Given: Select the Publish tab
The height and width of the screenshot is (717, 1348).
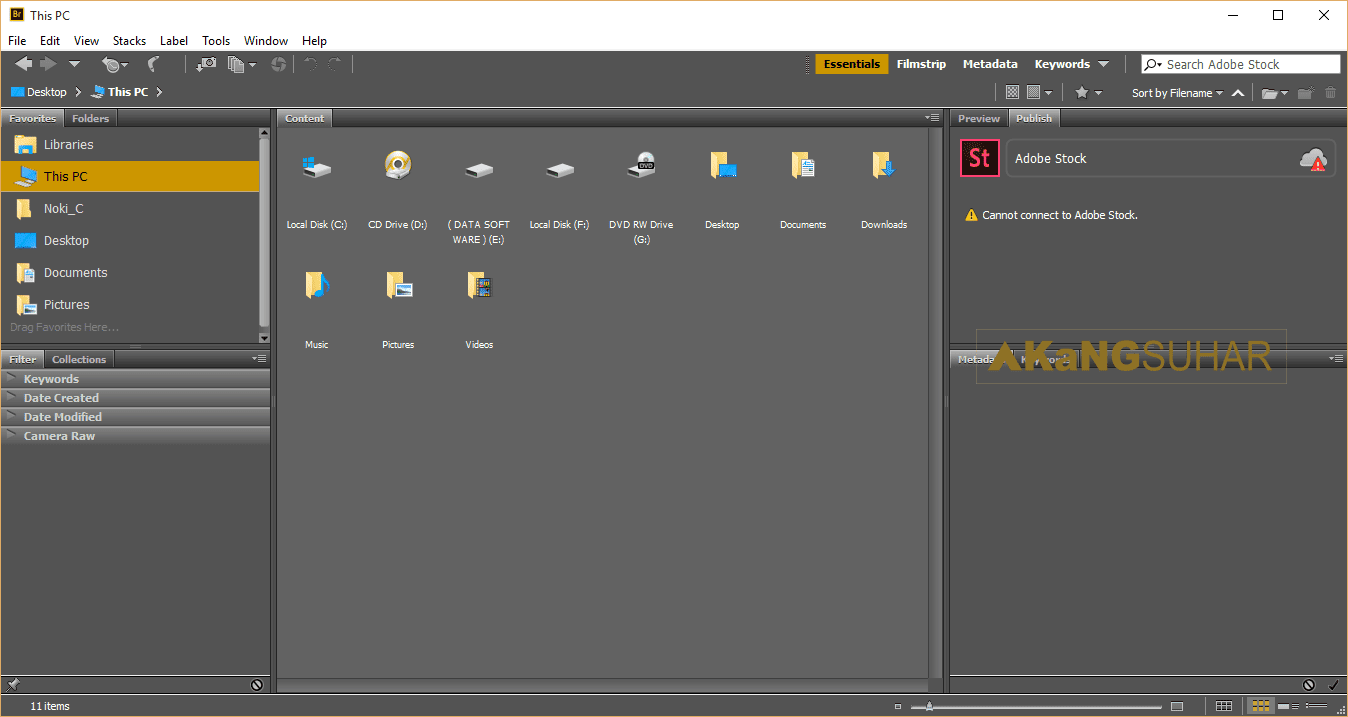Looking at the screenshot, I should click(1034, 118).
